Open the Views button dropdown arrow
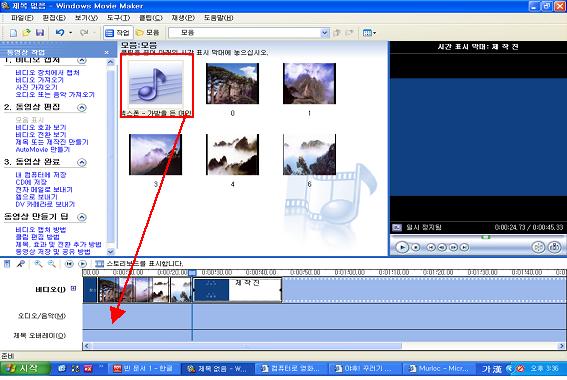 tap(375, 33)
